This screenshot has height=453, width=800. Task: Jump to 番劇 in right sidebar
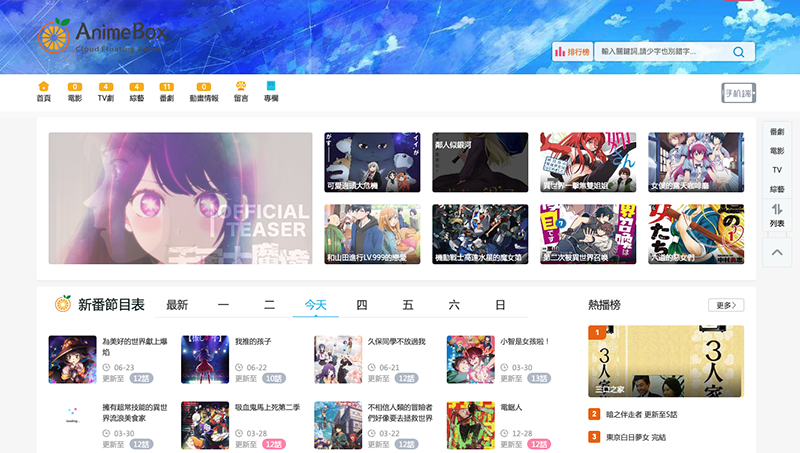click(777, 132)
